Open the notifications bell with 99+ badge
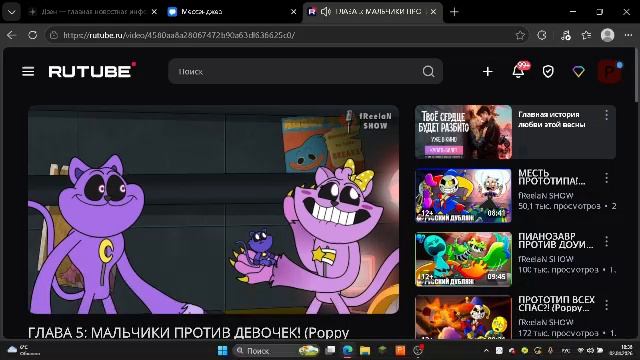 coord(519,71)
